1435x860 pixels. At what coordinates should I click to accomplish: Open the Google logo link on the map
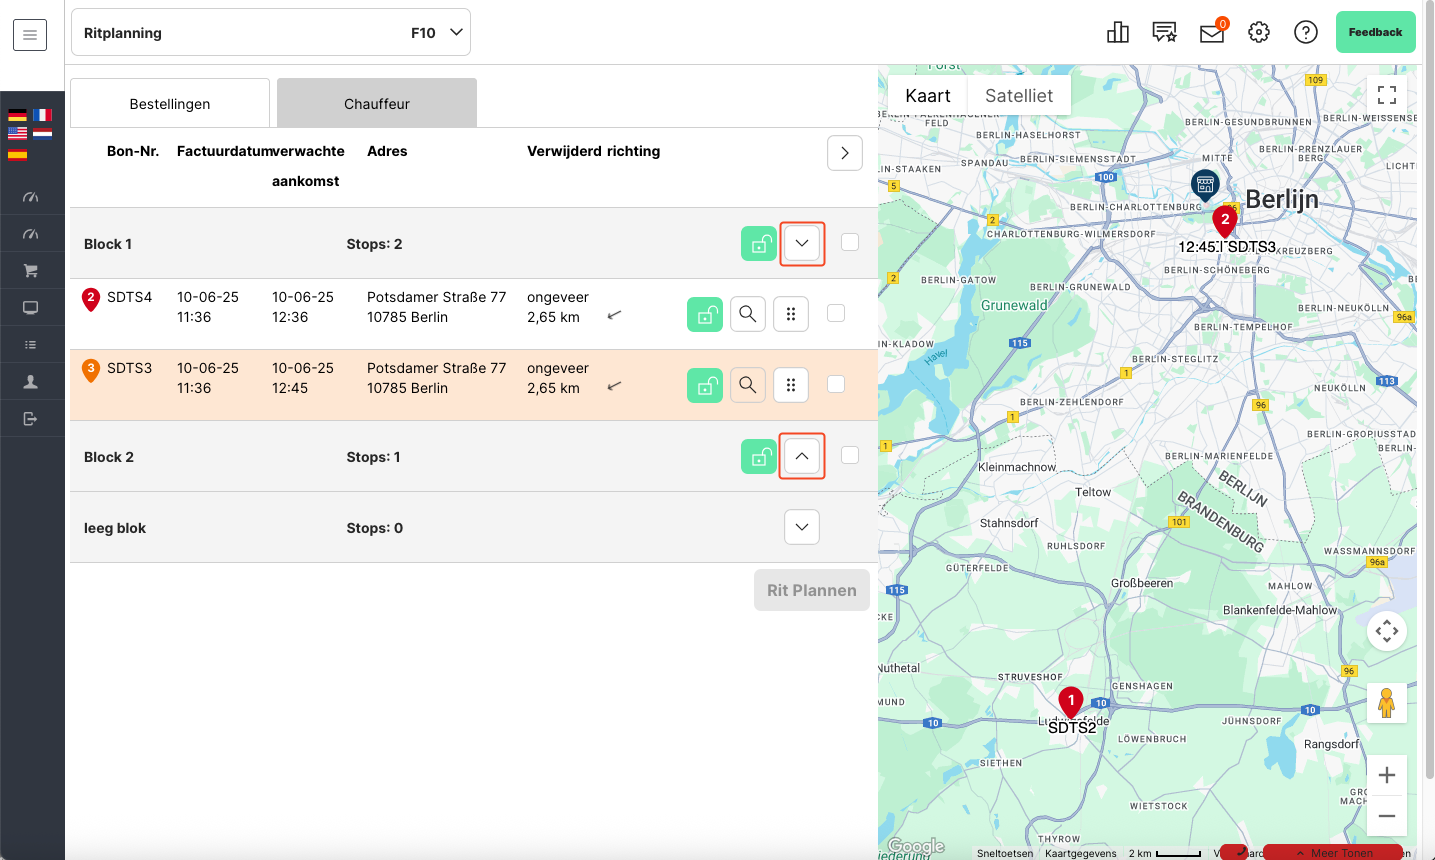click(916, 847)
